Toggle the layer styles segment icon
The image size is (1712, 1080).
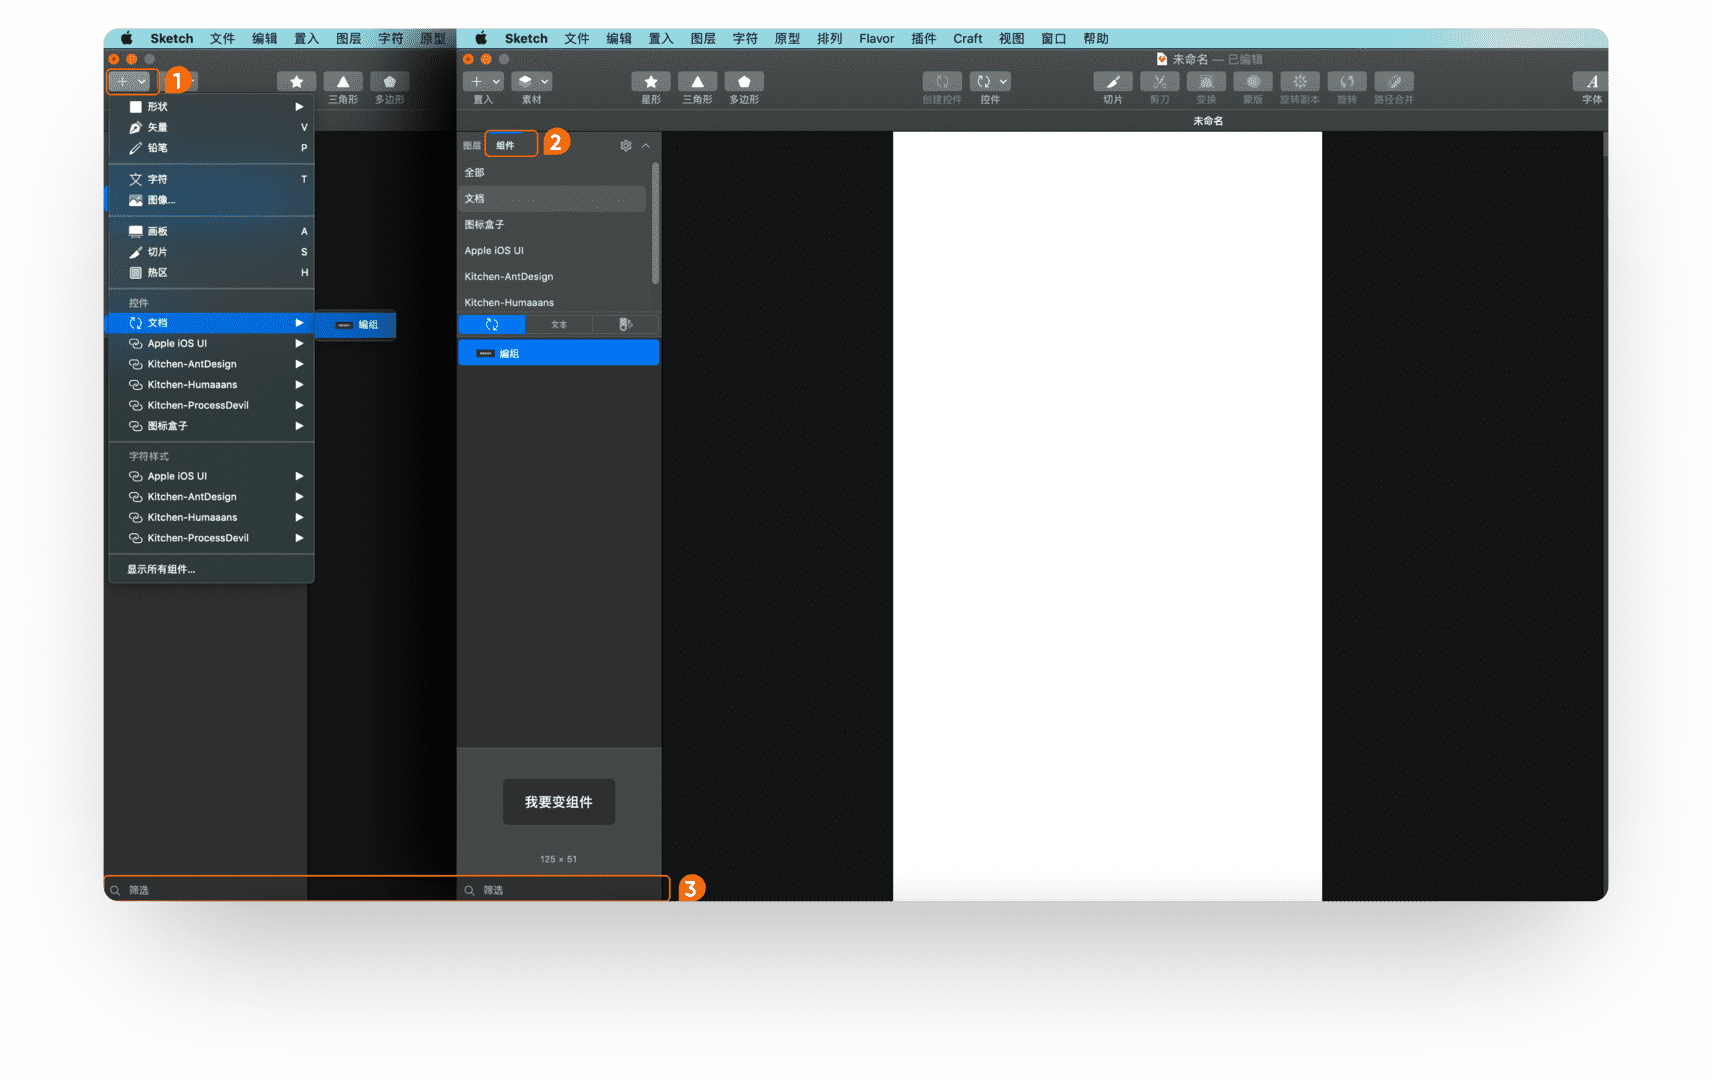pyautogui.click(x=626, y=324)
